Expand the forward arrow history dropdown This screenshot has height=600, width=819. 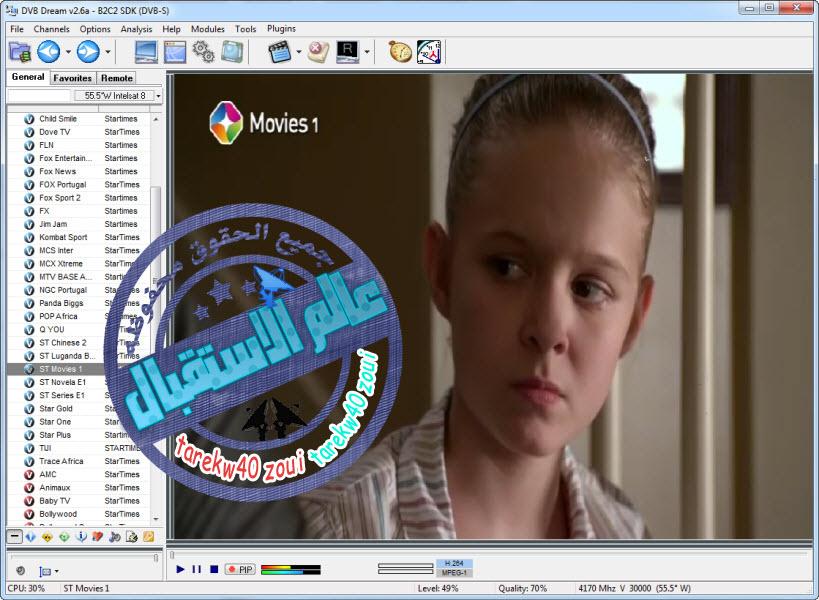coord(108,52)
